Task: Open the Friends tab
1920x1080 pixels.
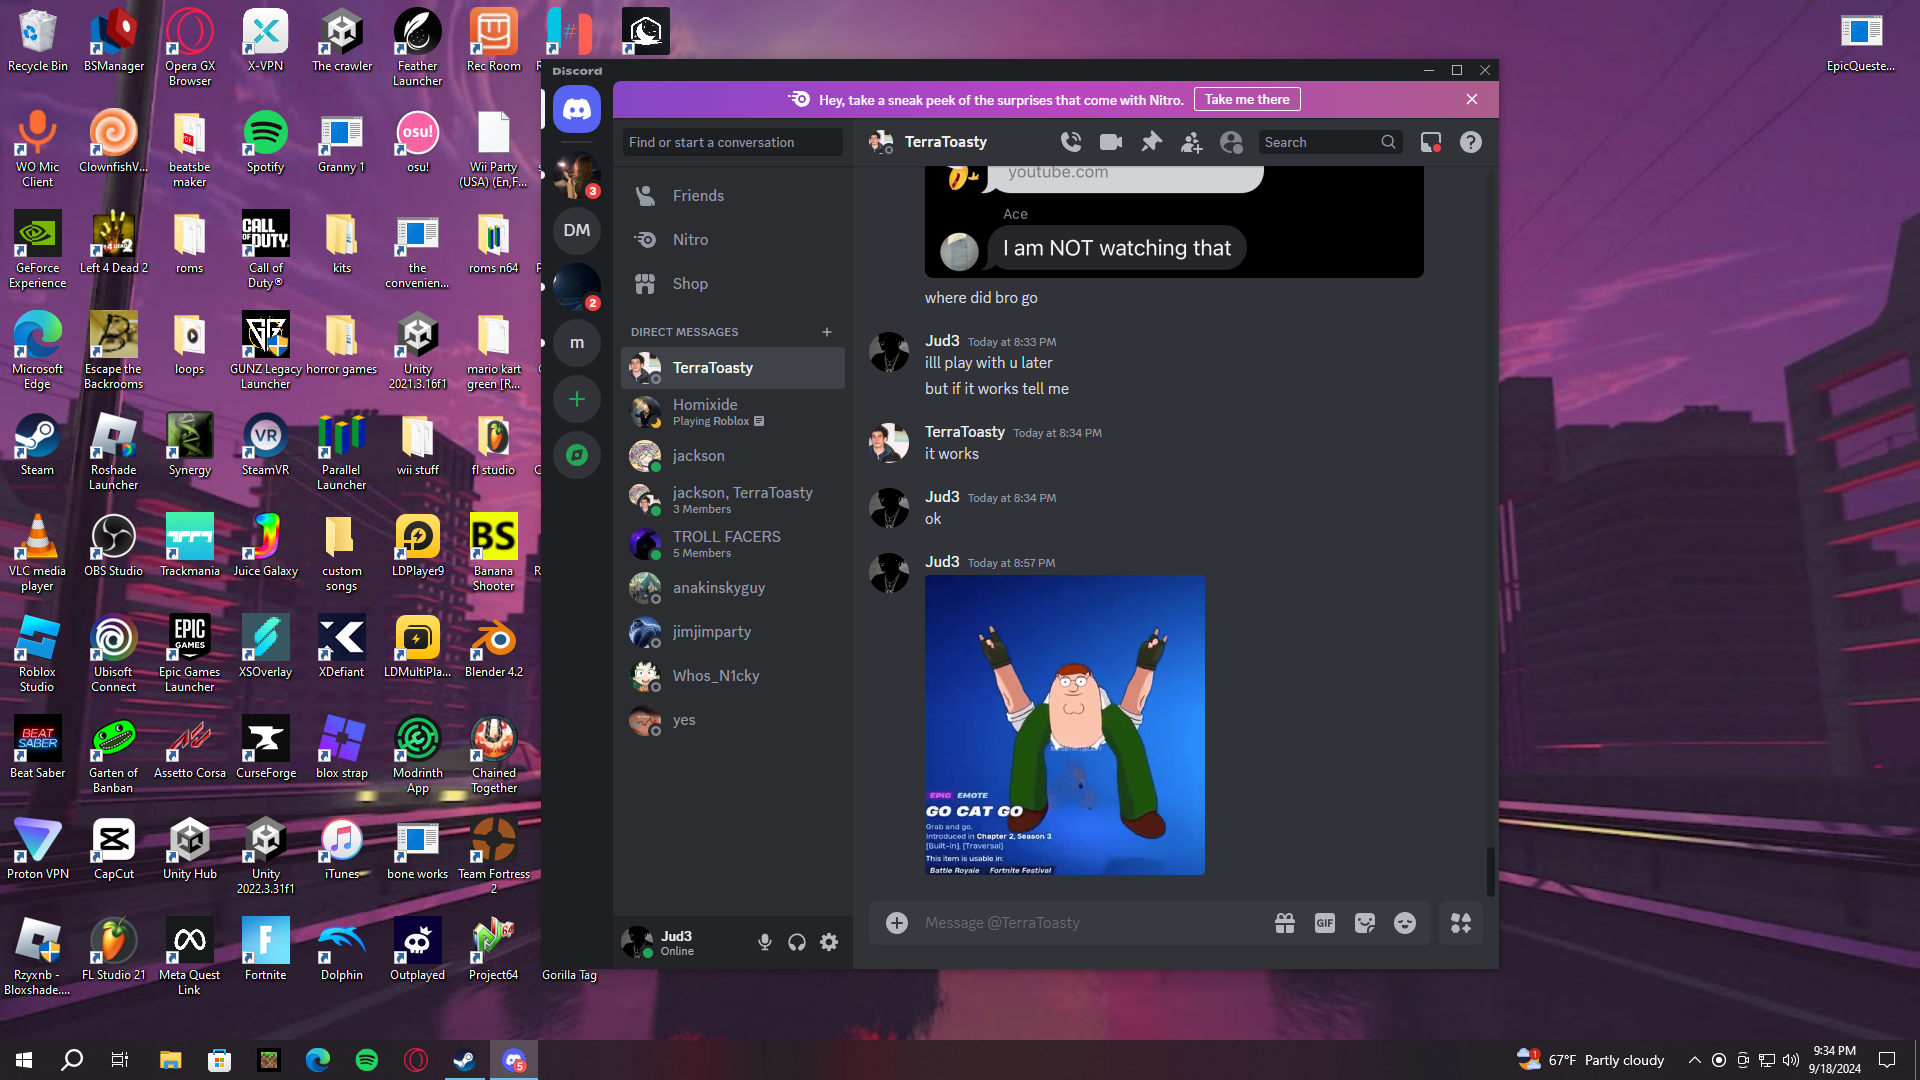Action: click(x=698, y=196)
